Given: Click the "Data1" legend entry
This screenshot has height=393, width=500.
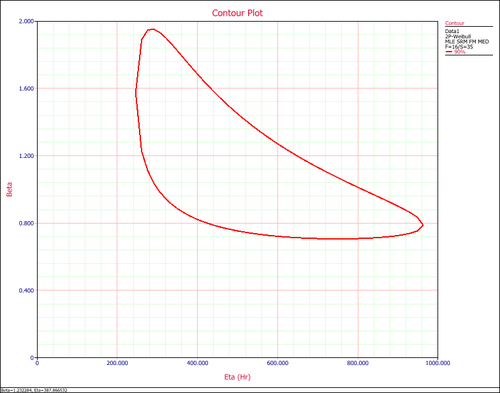Looking at the screenshot, I should (452, 31).
